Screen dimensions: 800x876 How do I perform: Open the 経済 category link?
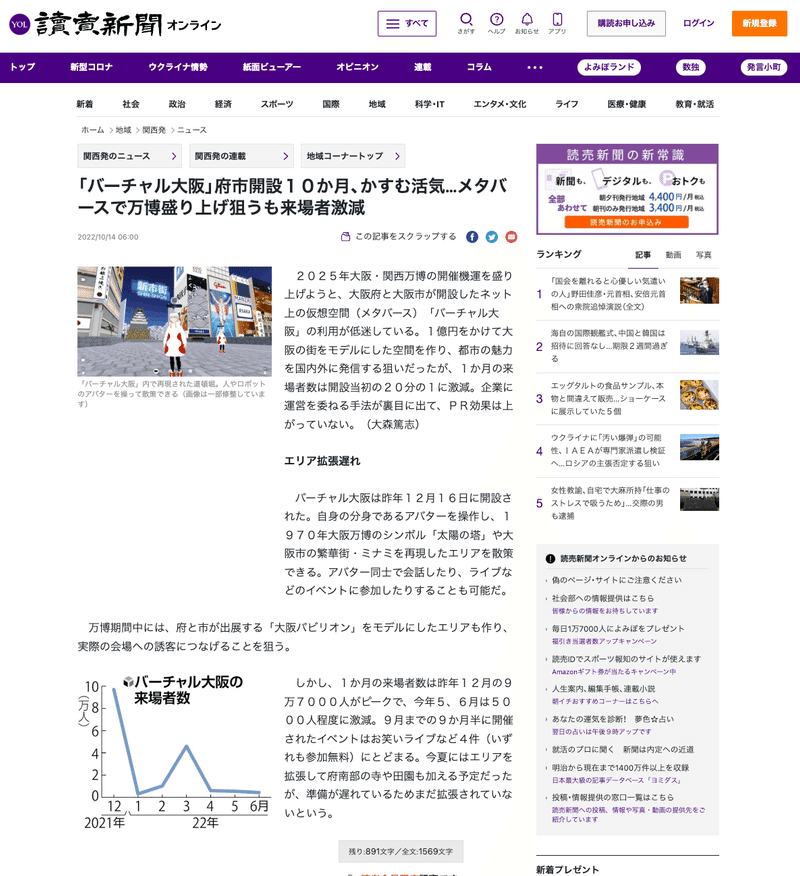pos(223,104)
